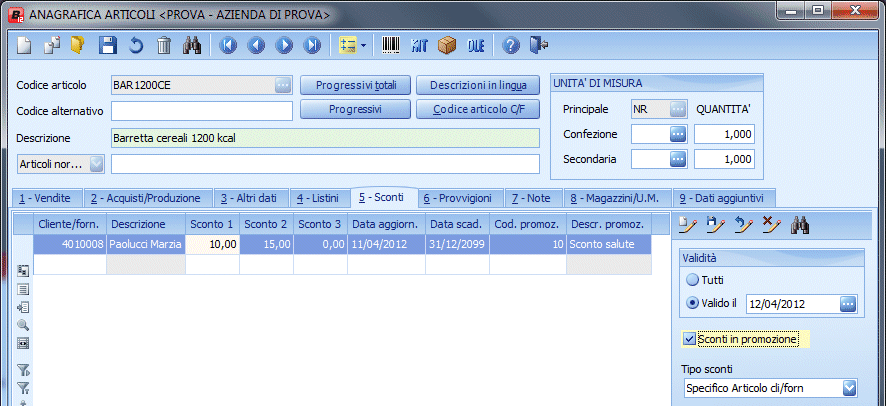This screenshot has width=886, height=406.
Task: Click the save discount row pencil icon
Action: coord(716,225)
